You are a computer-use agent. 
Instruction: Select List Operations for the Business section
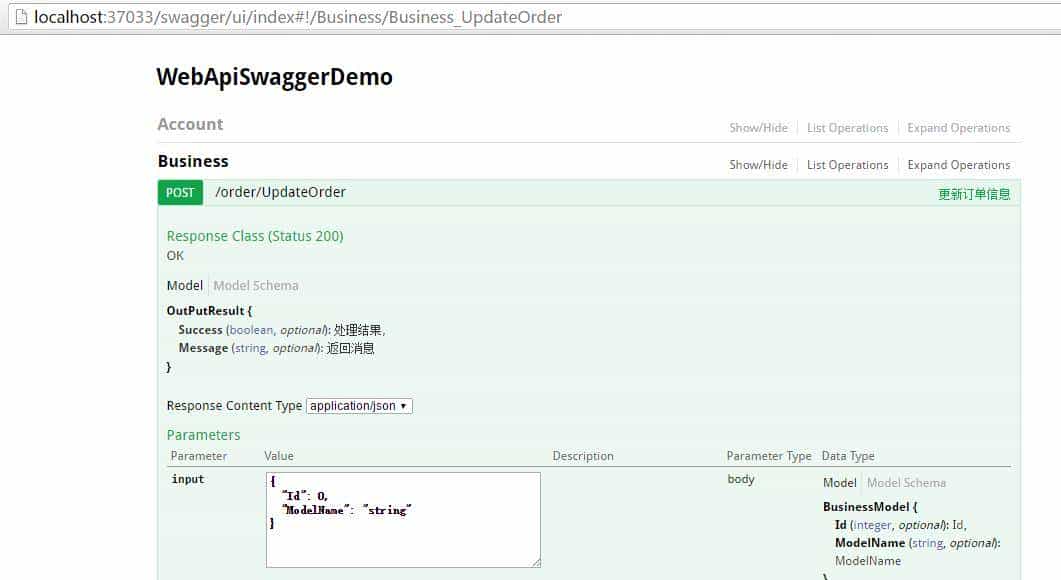847,164
